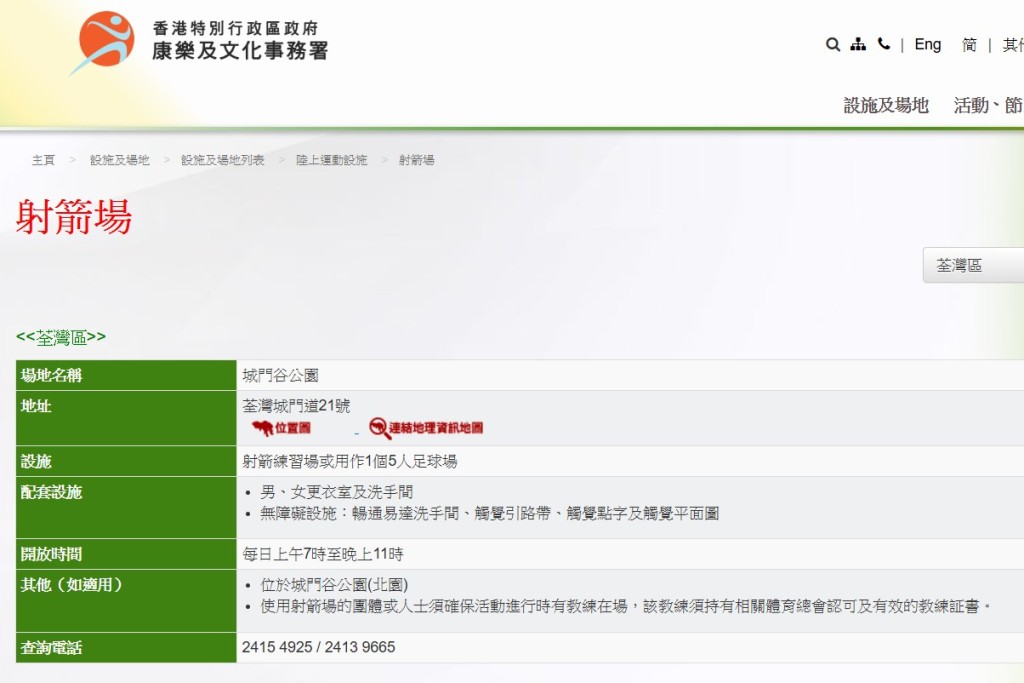Select the 開放時間 header cell
The height and width of the screenshot is (683, 1024).
126,554
